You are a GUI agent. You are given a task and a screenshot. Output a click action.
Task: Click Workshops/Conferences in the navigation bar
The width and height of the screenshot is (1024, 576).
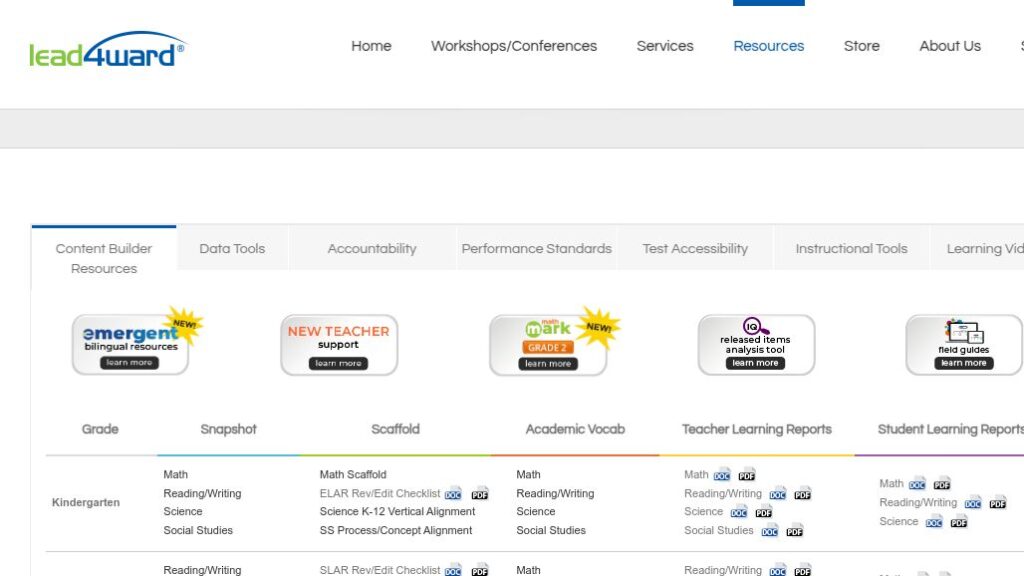(x=513, y=46)
